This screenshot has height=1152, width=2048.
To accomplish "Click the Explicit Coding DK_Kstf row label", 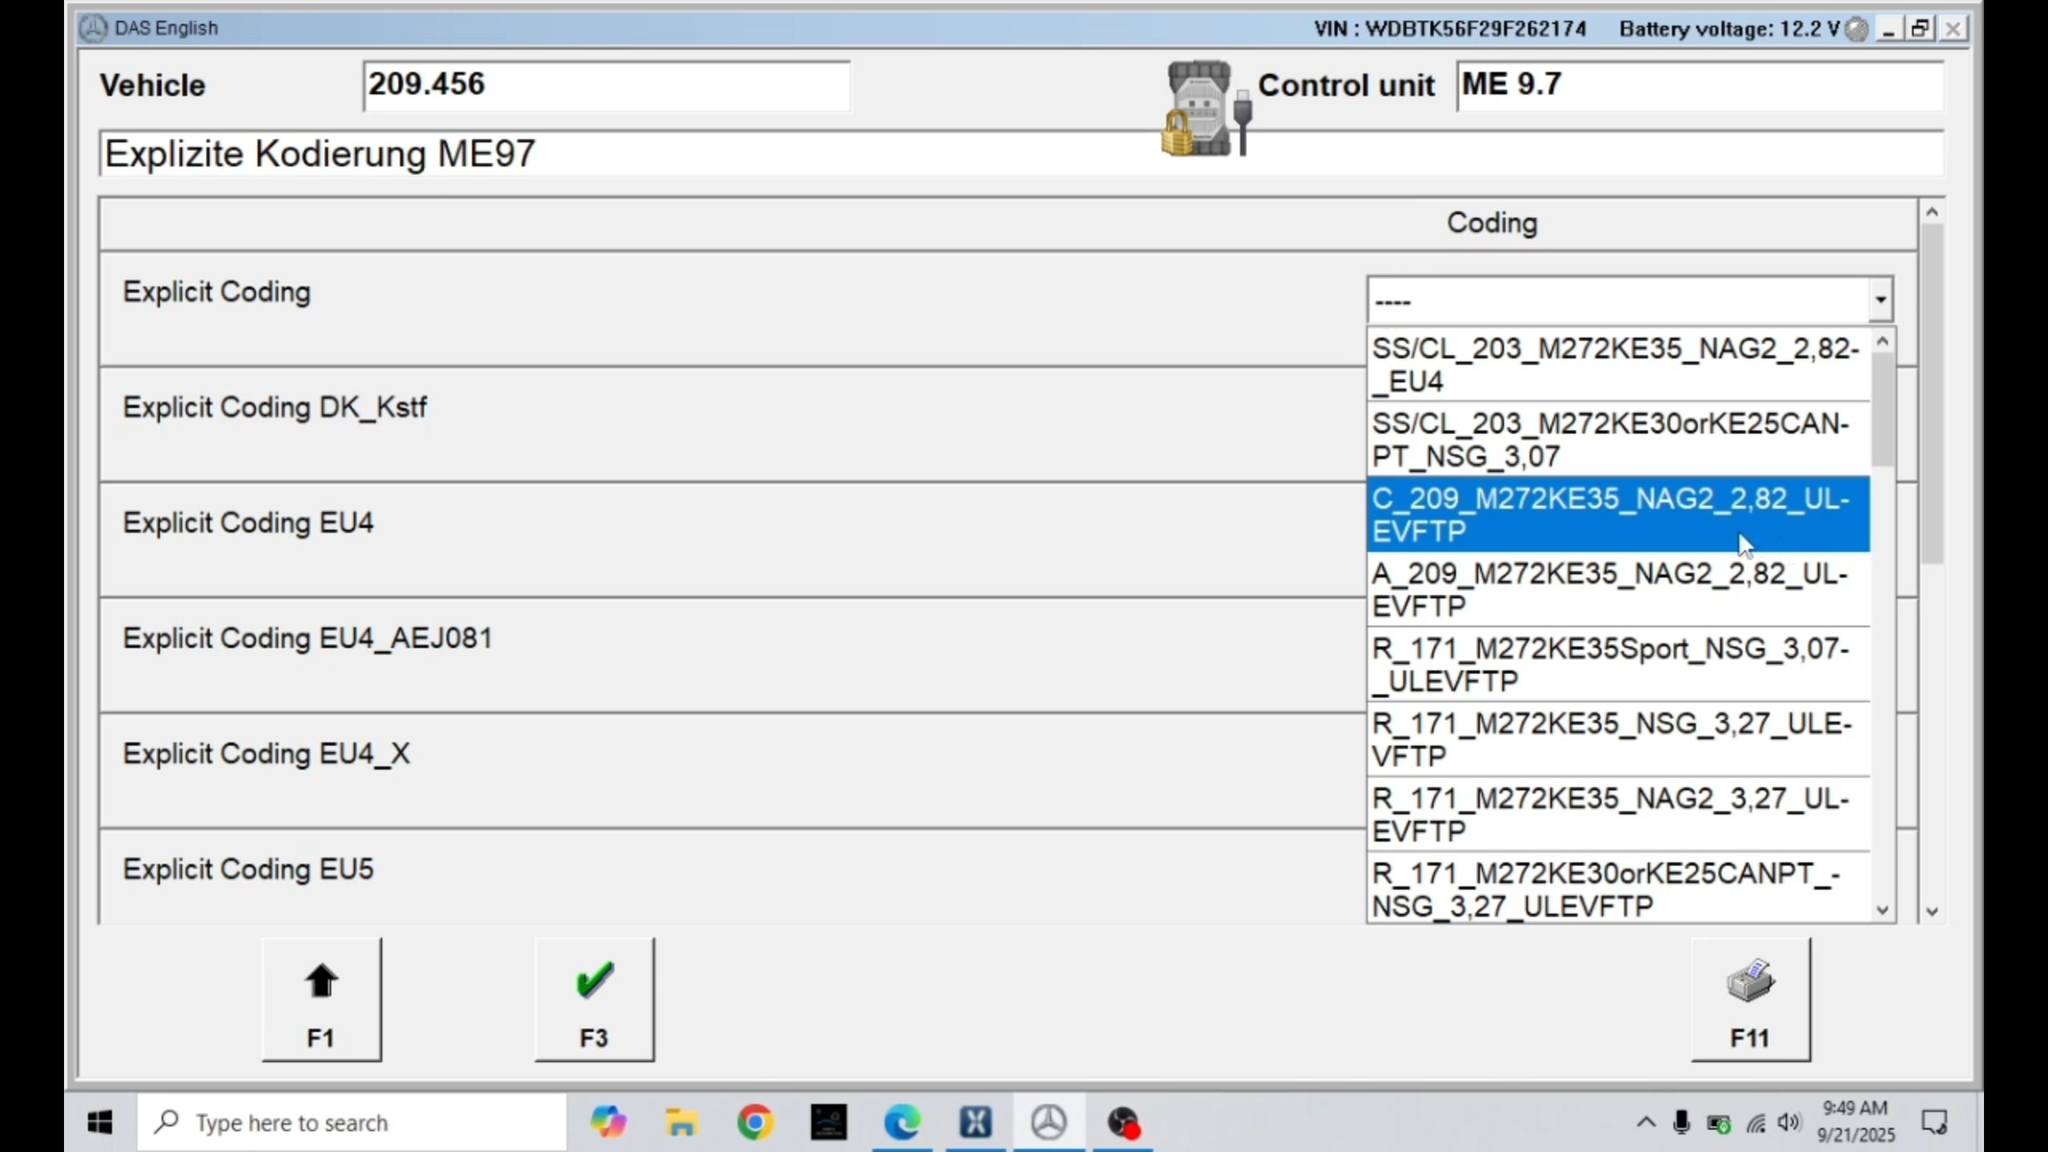I will (275, 408).
